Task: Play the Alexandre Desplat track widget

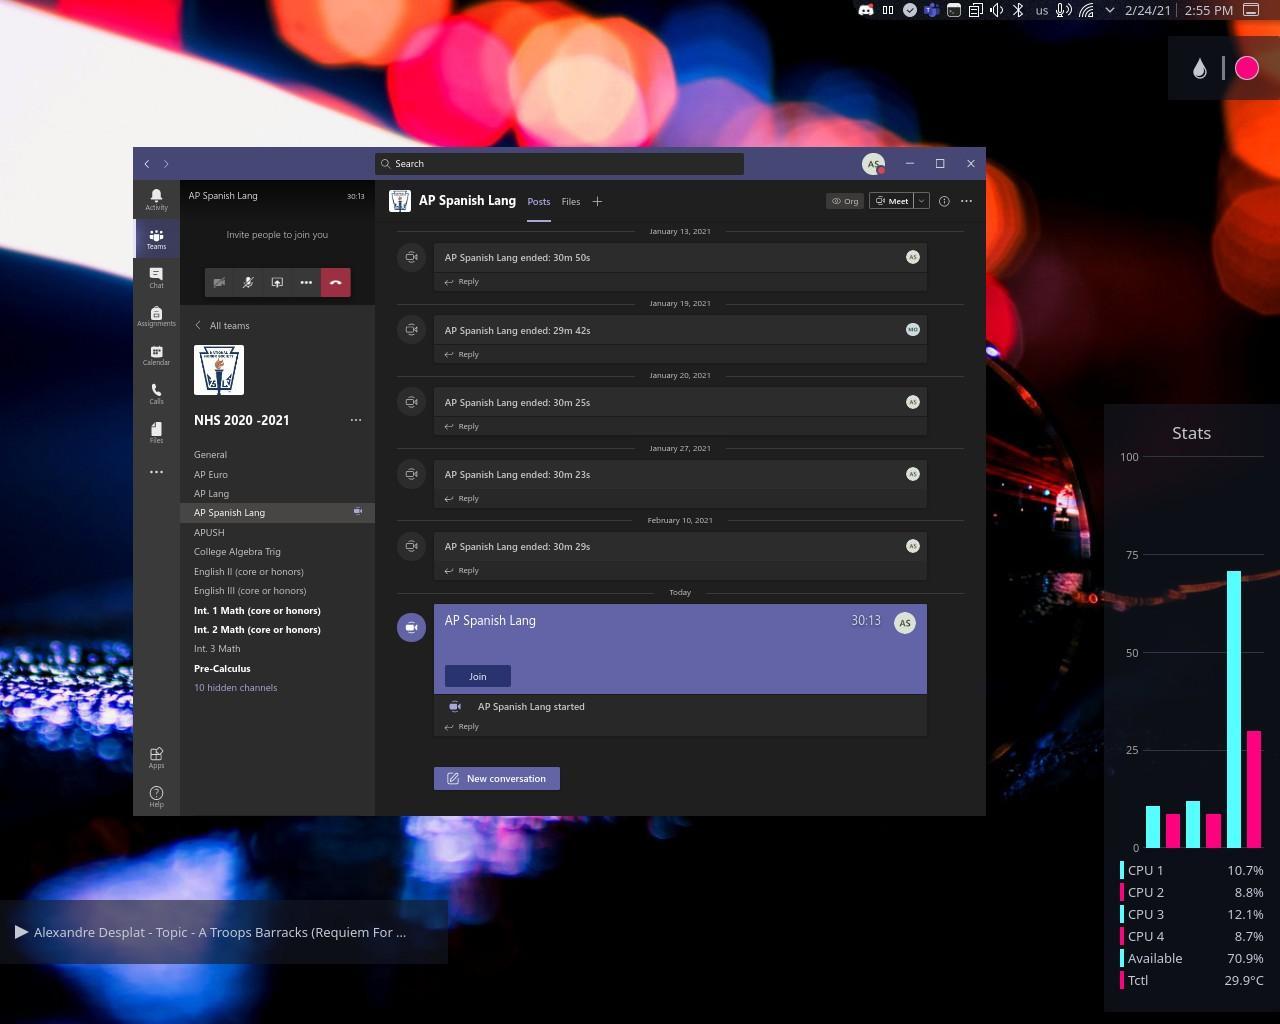Action: [x=21, y=932]
